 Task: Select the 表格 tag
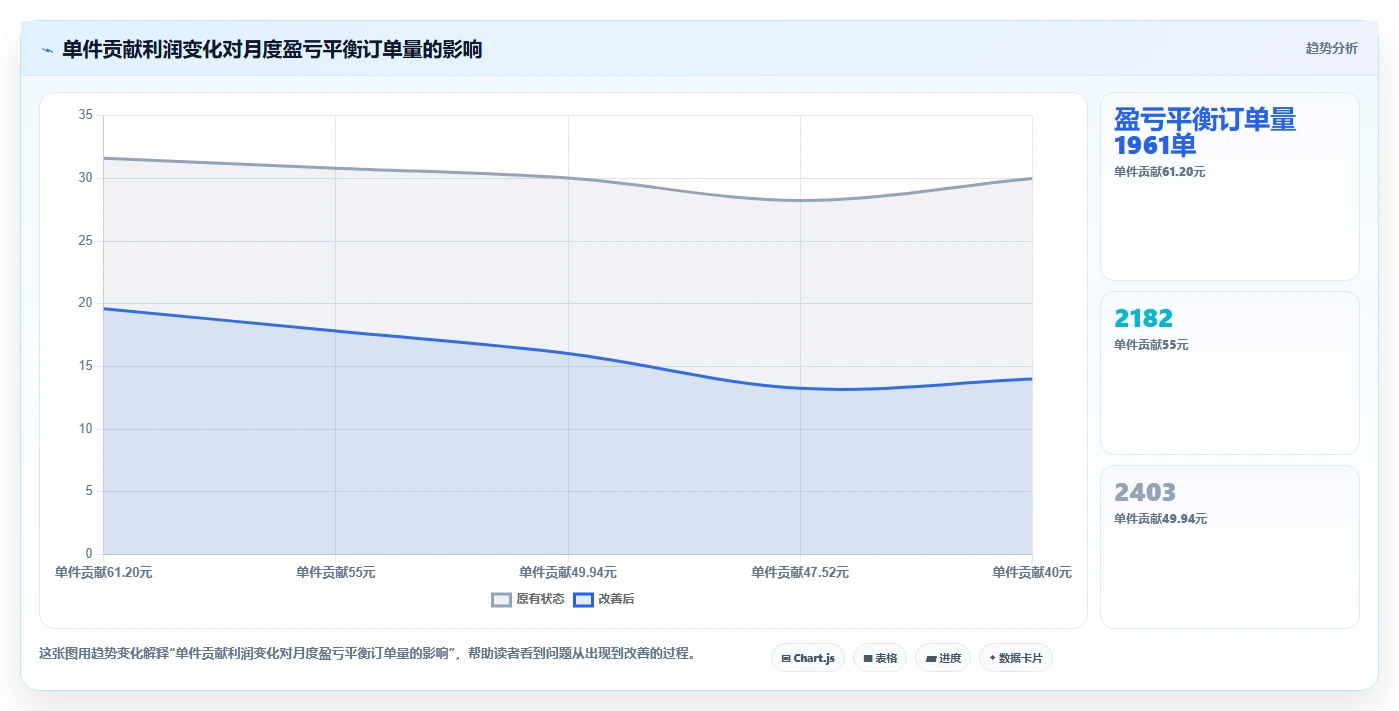[x=880, y=658]
